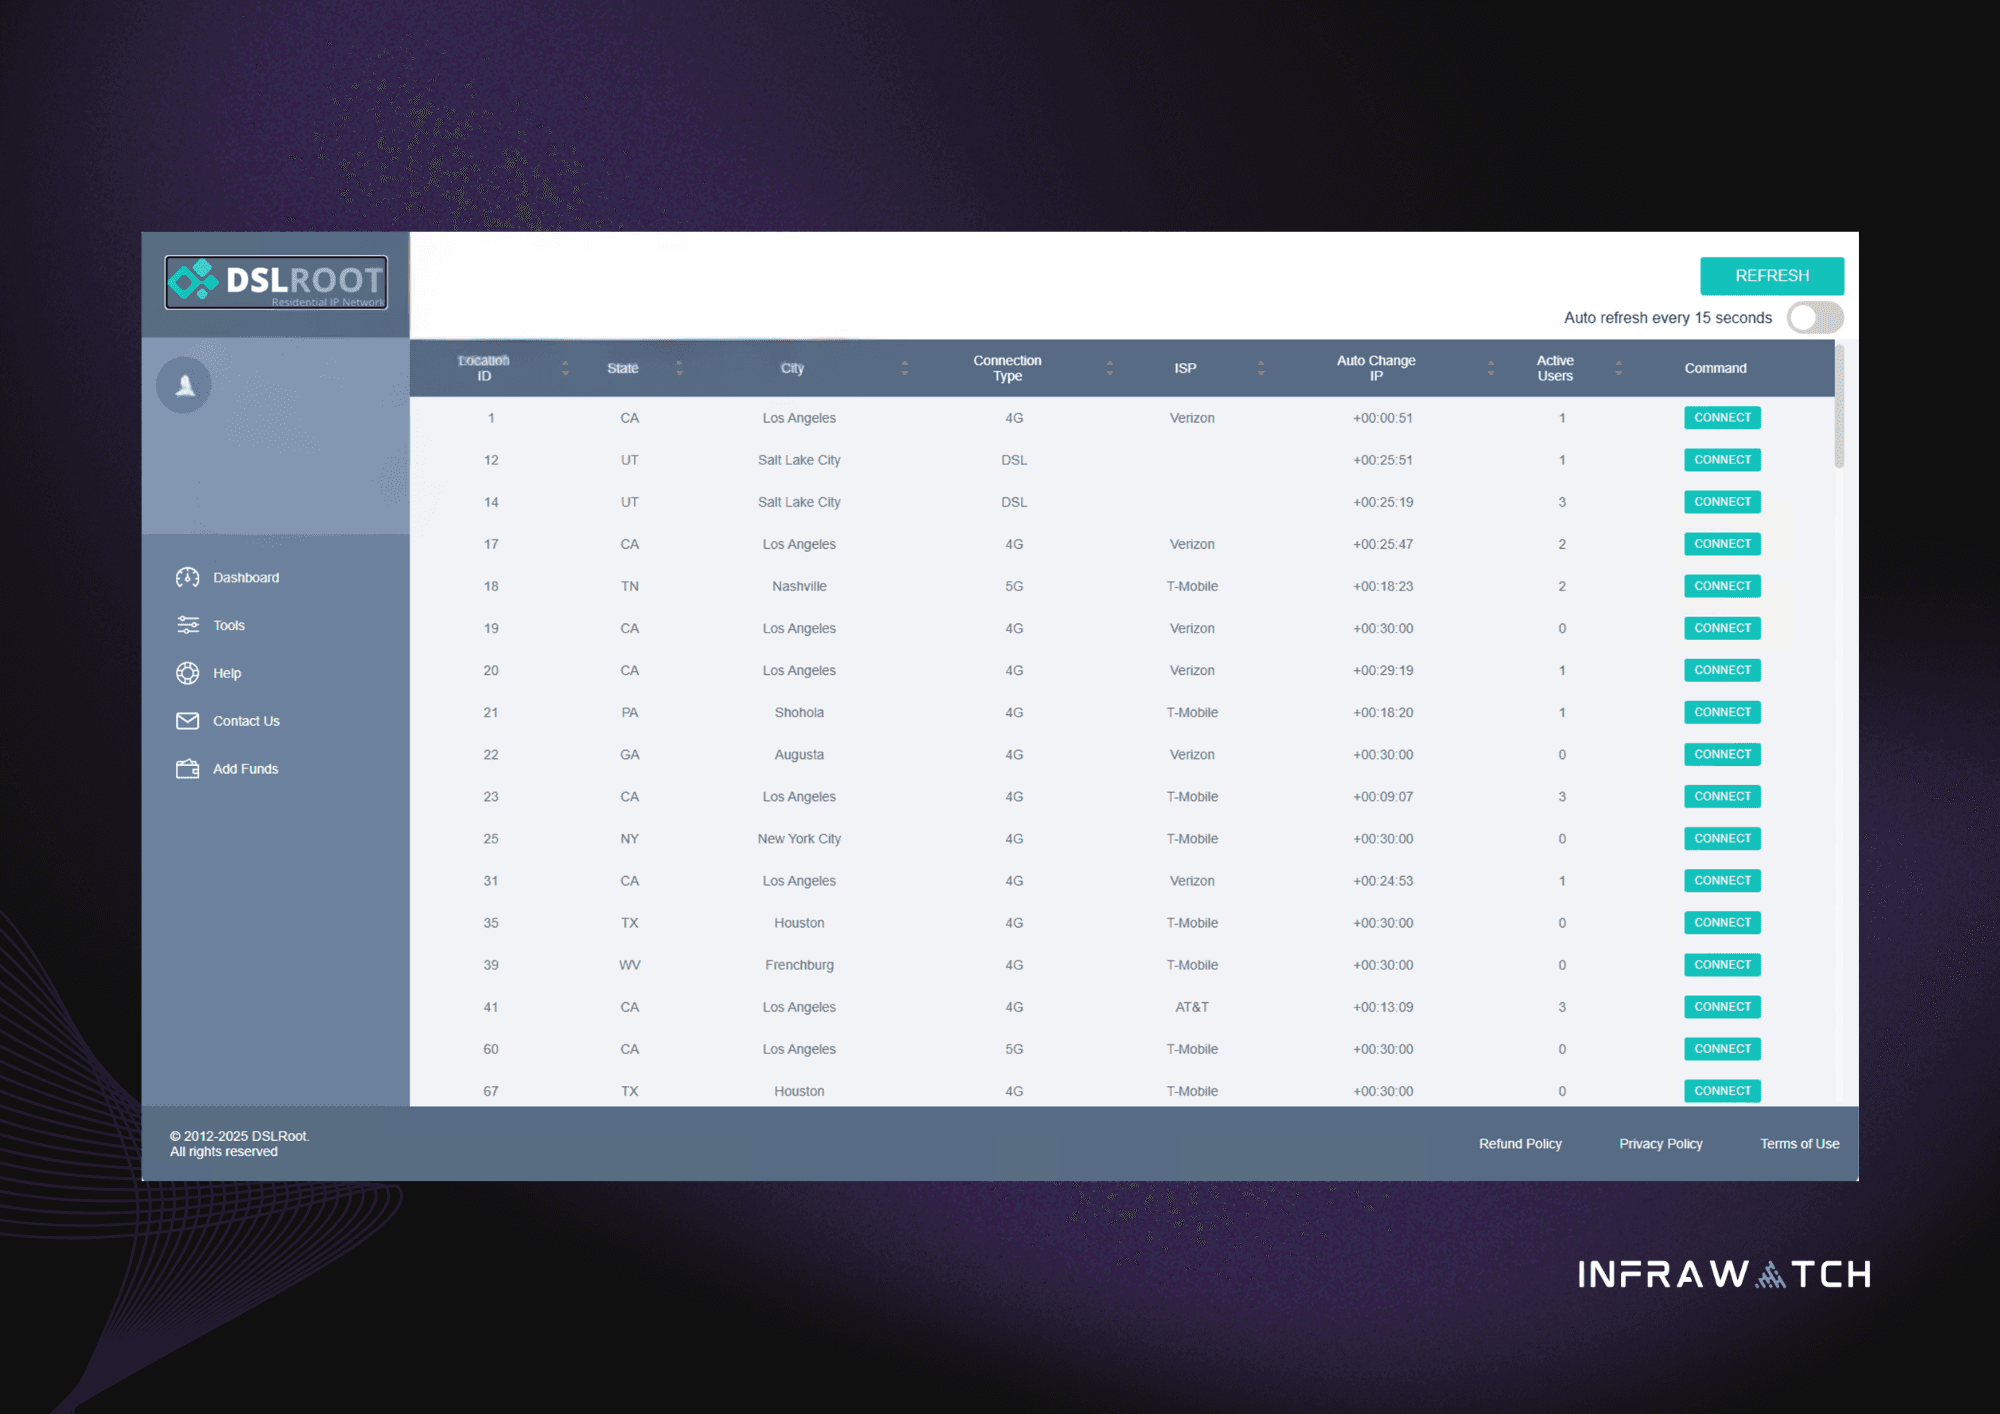The width and height of the screenshot is (2000, 1414).
Task: Sort by Location ID column arrows
Action: point(565,368)
